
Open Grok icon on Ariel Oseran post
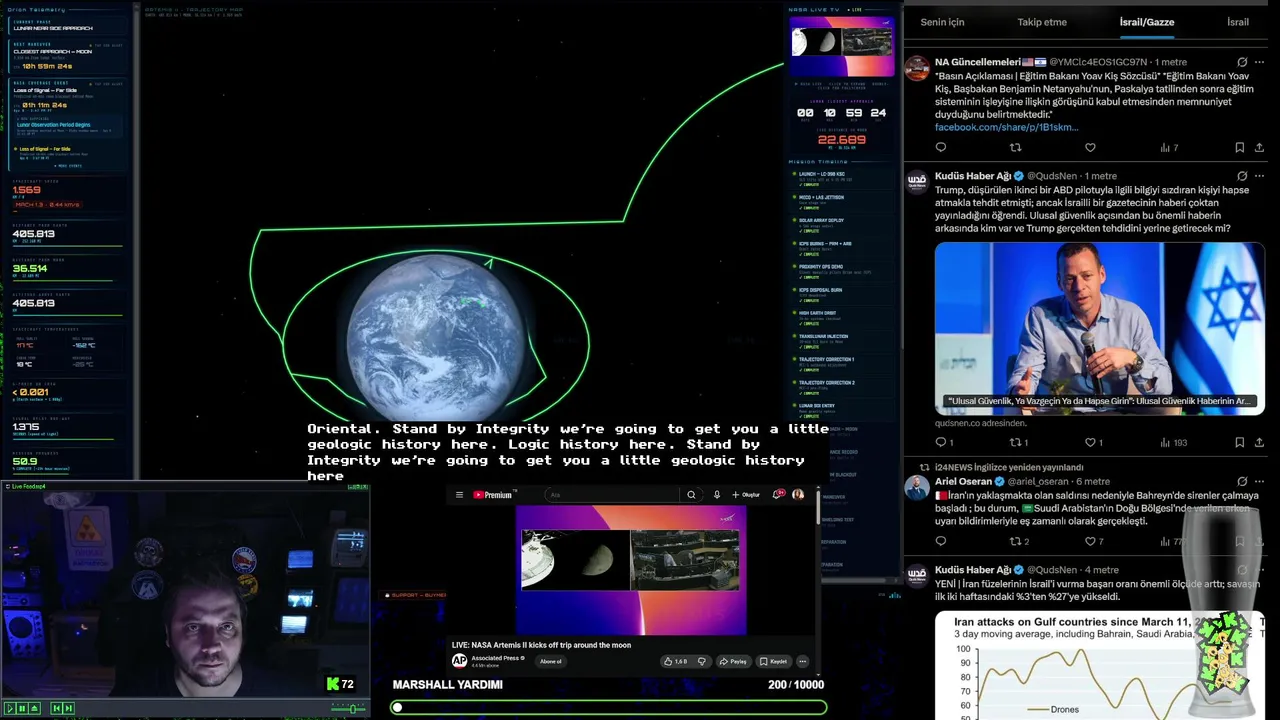pos(1242,481)
